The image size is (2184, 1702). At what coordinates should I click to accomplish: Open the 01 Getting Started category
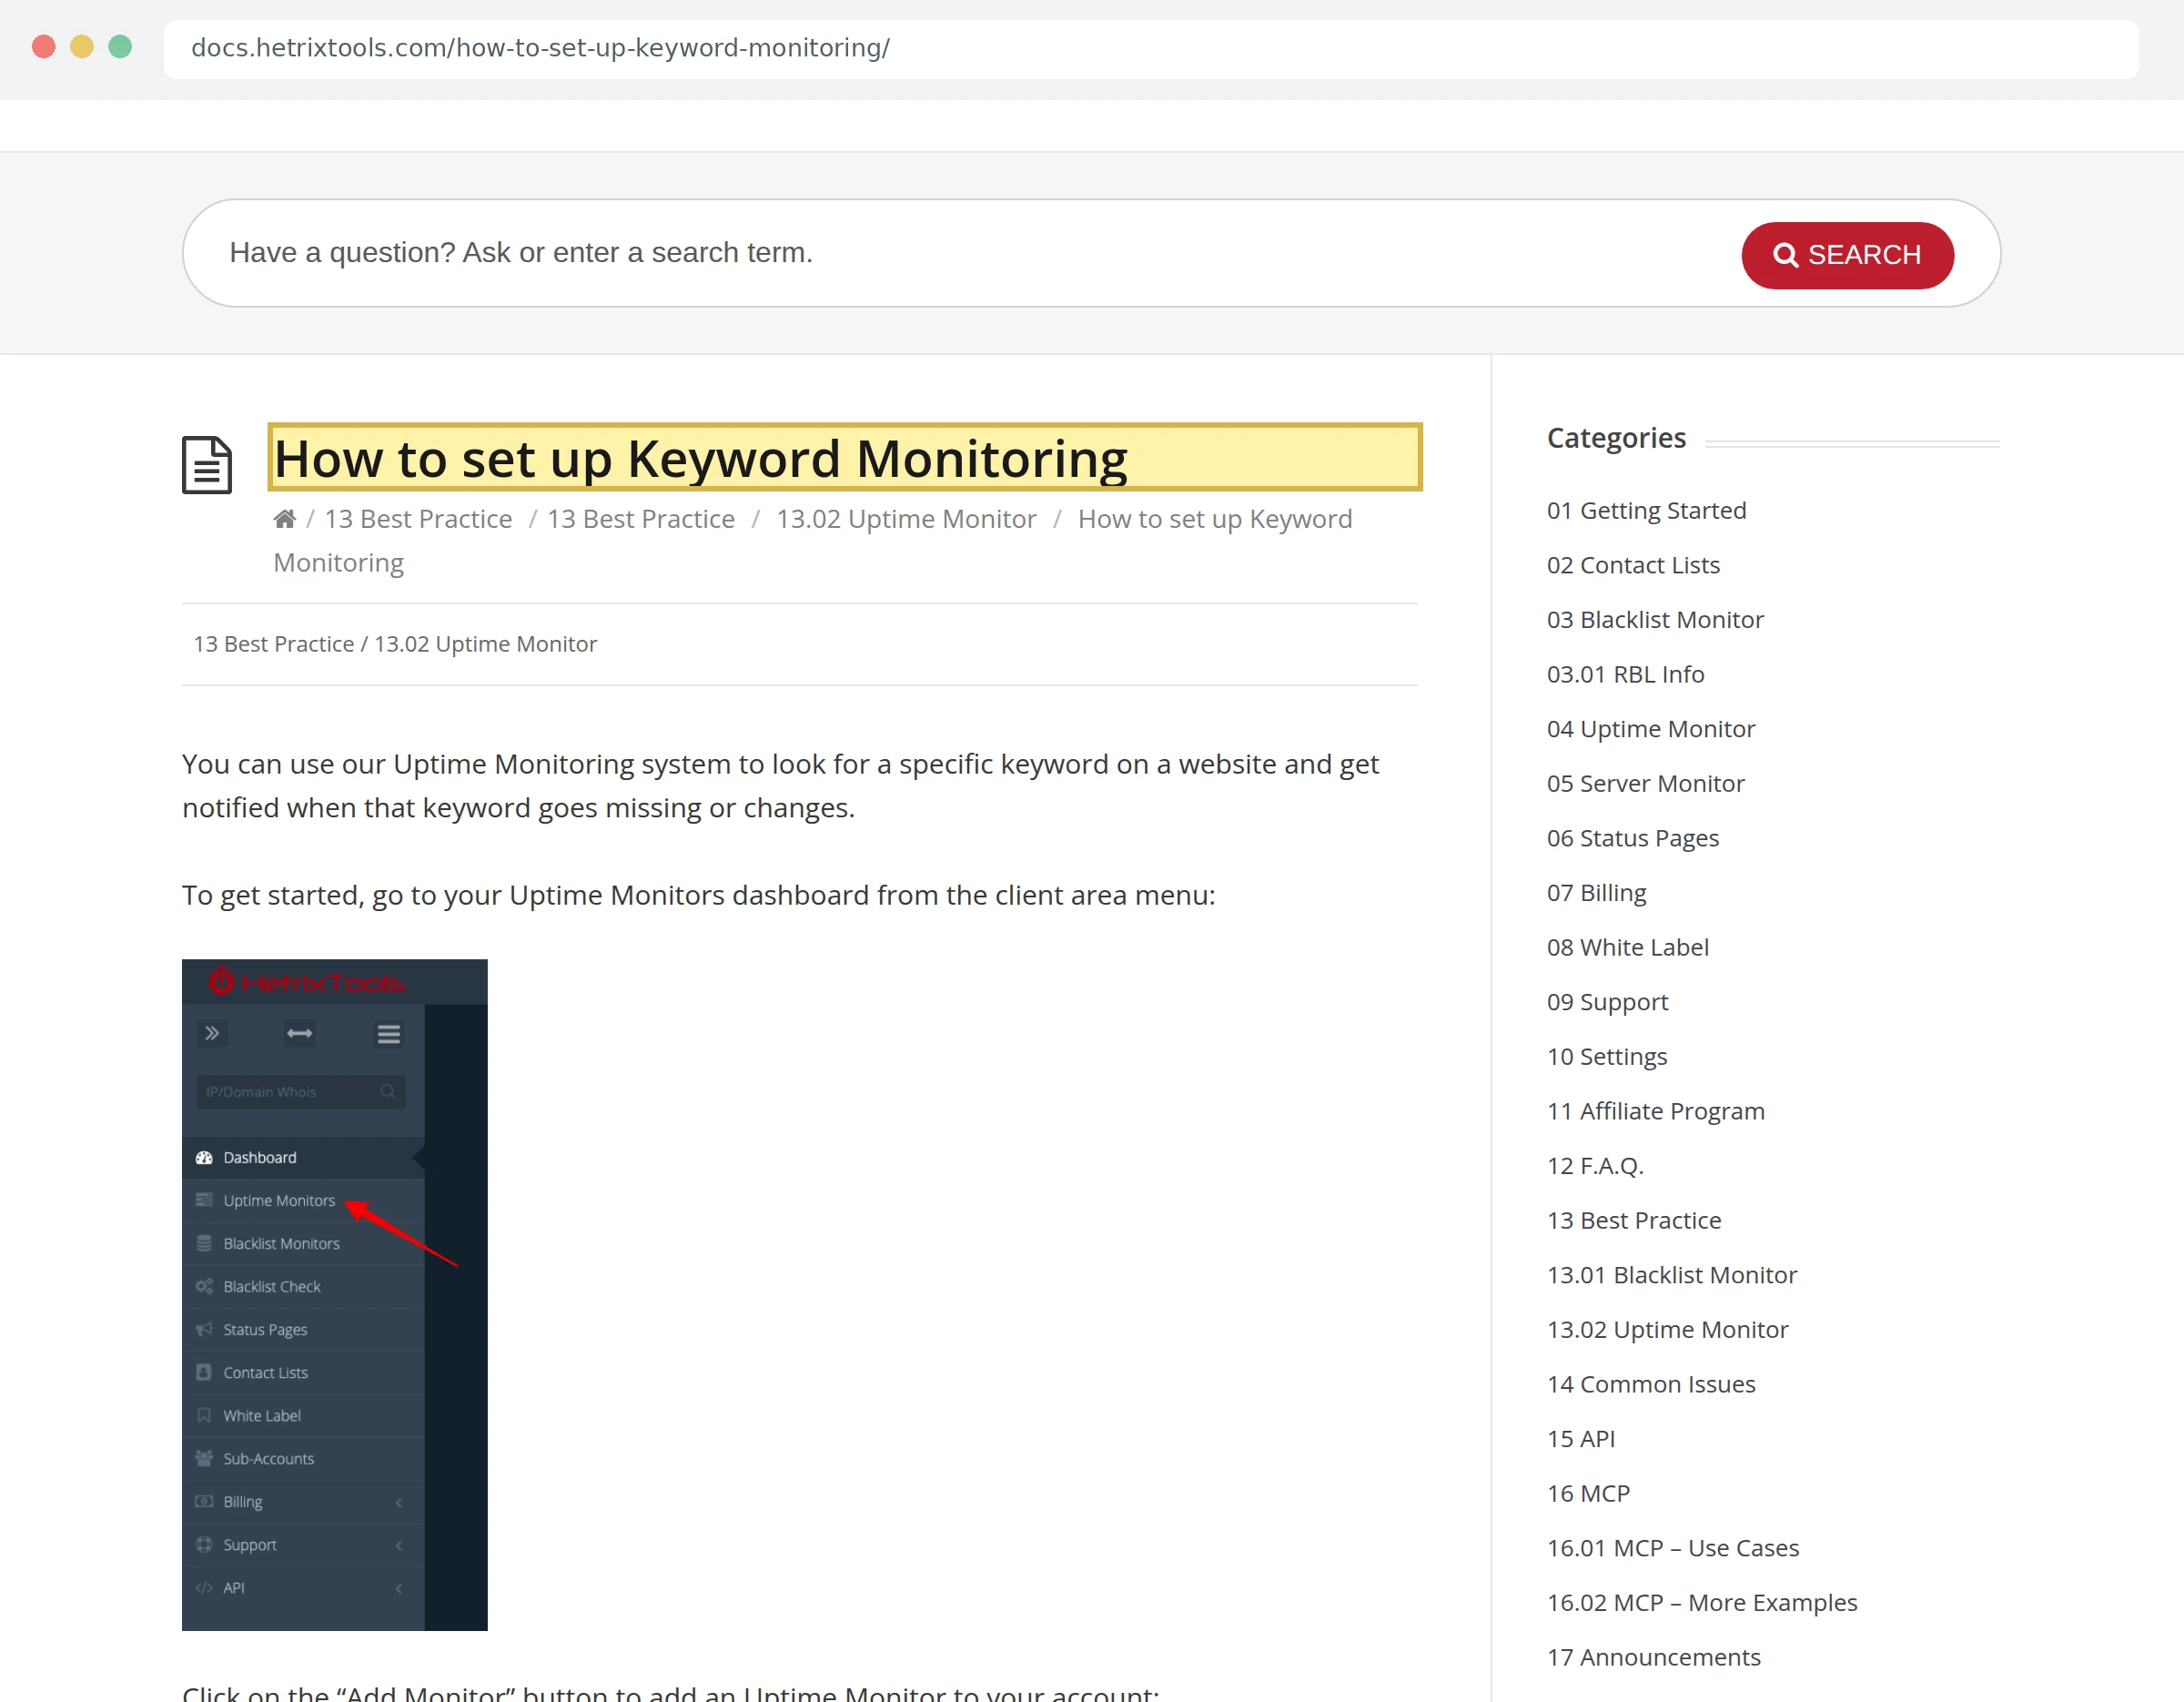point(1646,510)
